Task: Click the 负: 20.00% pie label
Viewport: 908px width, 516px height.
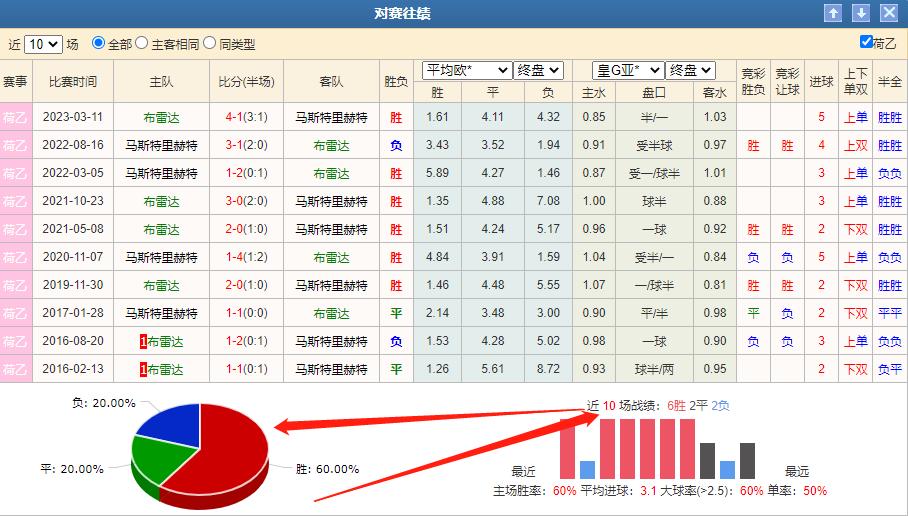Action: click(x=104, y=403)
